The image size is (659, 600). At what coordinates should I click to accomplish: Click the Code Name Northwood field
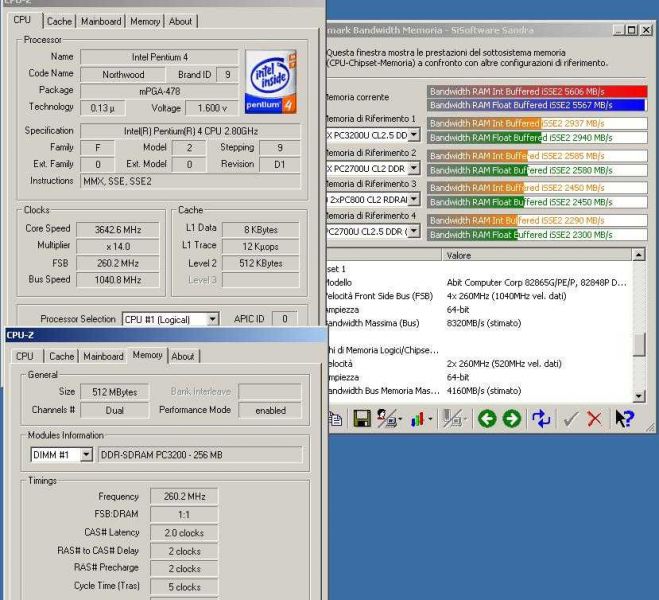pos(123,74)
